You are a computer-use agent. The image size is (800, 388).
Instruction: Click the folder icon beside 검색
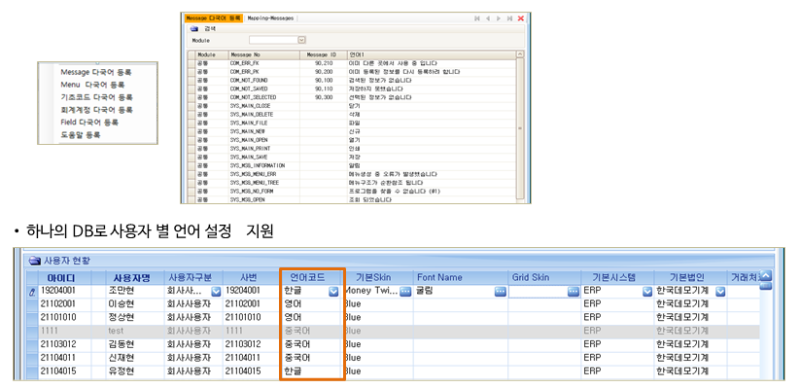tap(194, 29)
